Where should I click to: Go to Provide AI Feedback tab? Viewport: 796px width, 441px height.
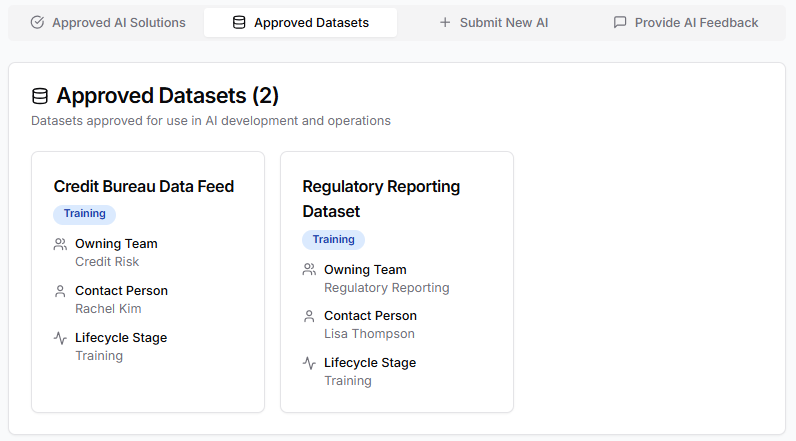point(686,23)
